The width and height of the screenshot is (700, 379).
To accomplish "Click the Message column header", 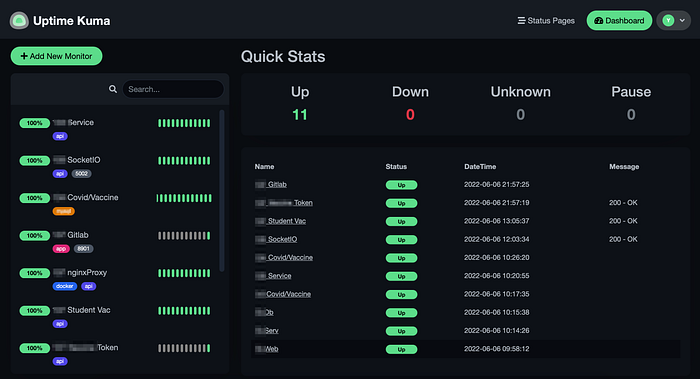I will click(624, 167).
